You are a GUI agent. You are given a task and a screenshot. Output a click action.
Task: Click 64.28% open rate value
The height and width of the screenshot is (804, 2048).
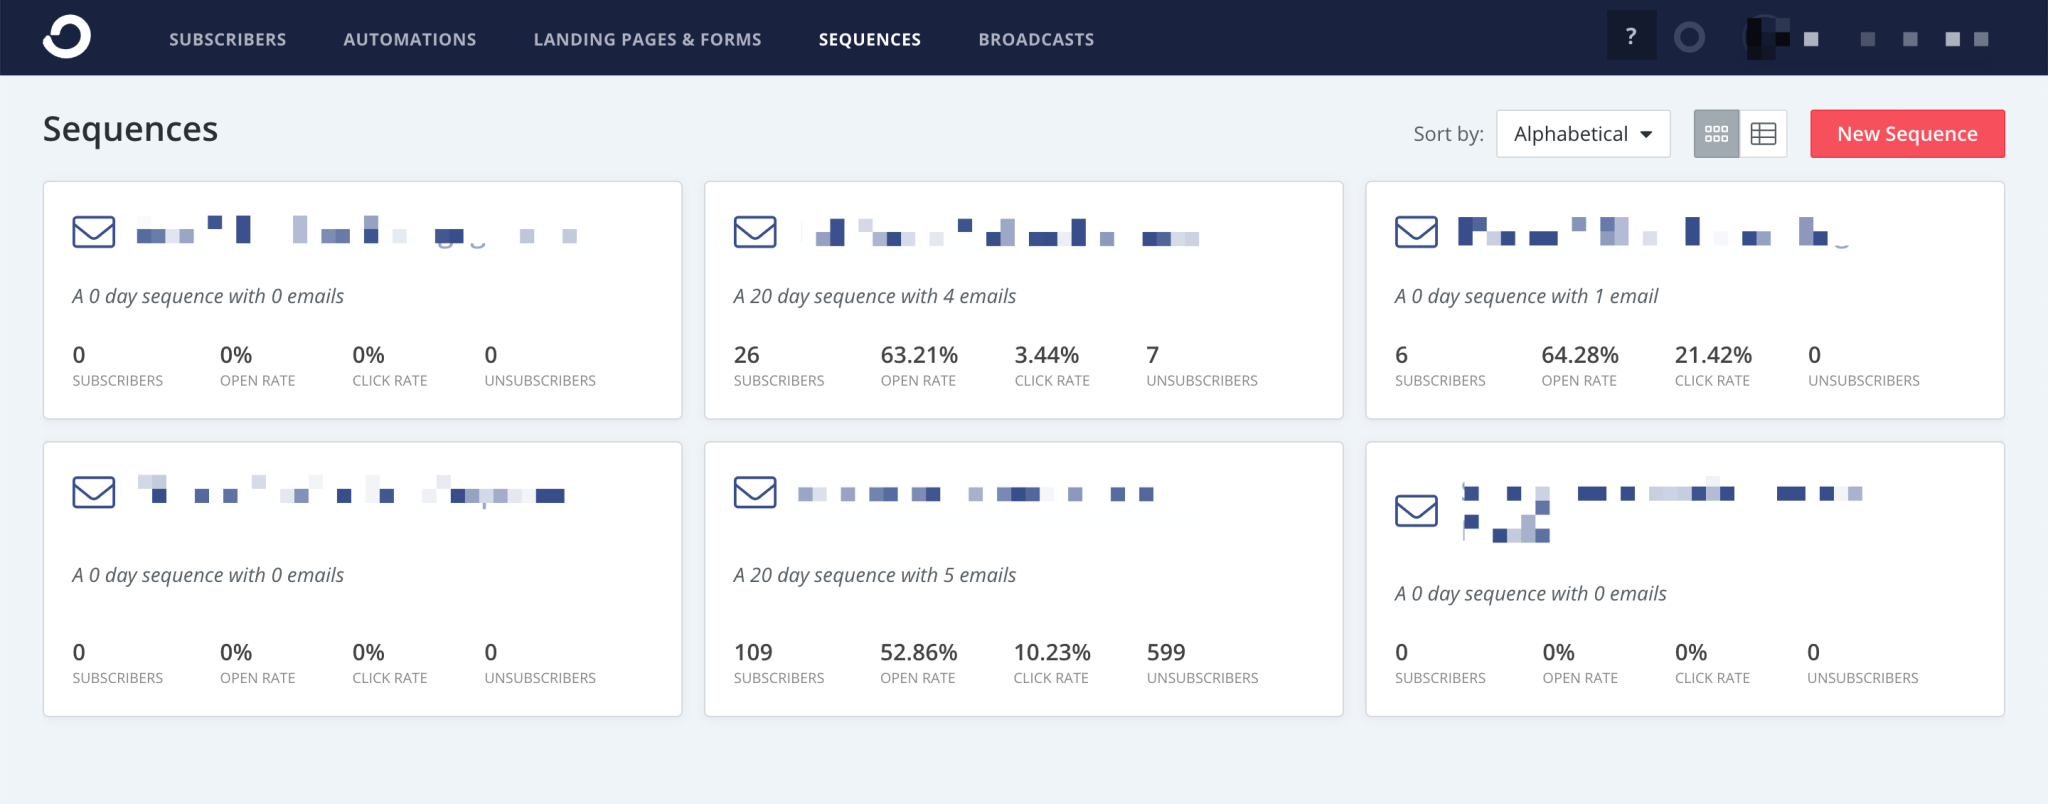point(1580,355)
